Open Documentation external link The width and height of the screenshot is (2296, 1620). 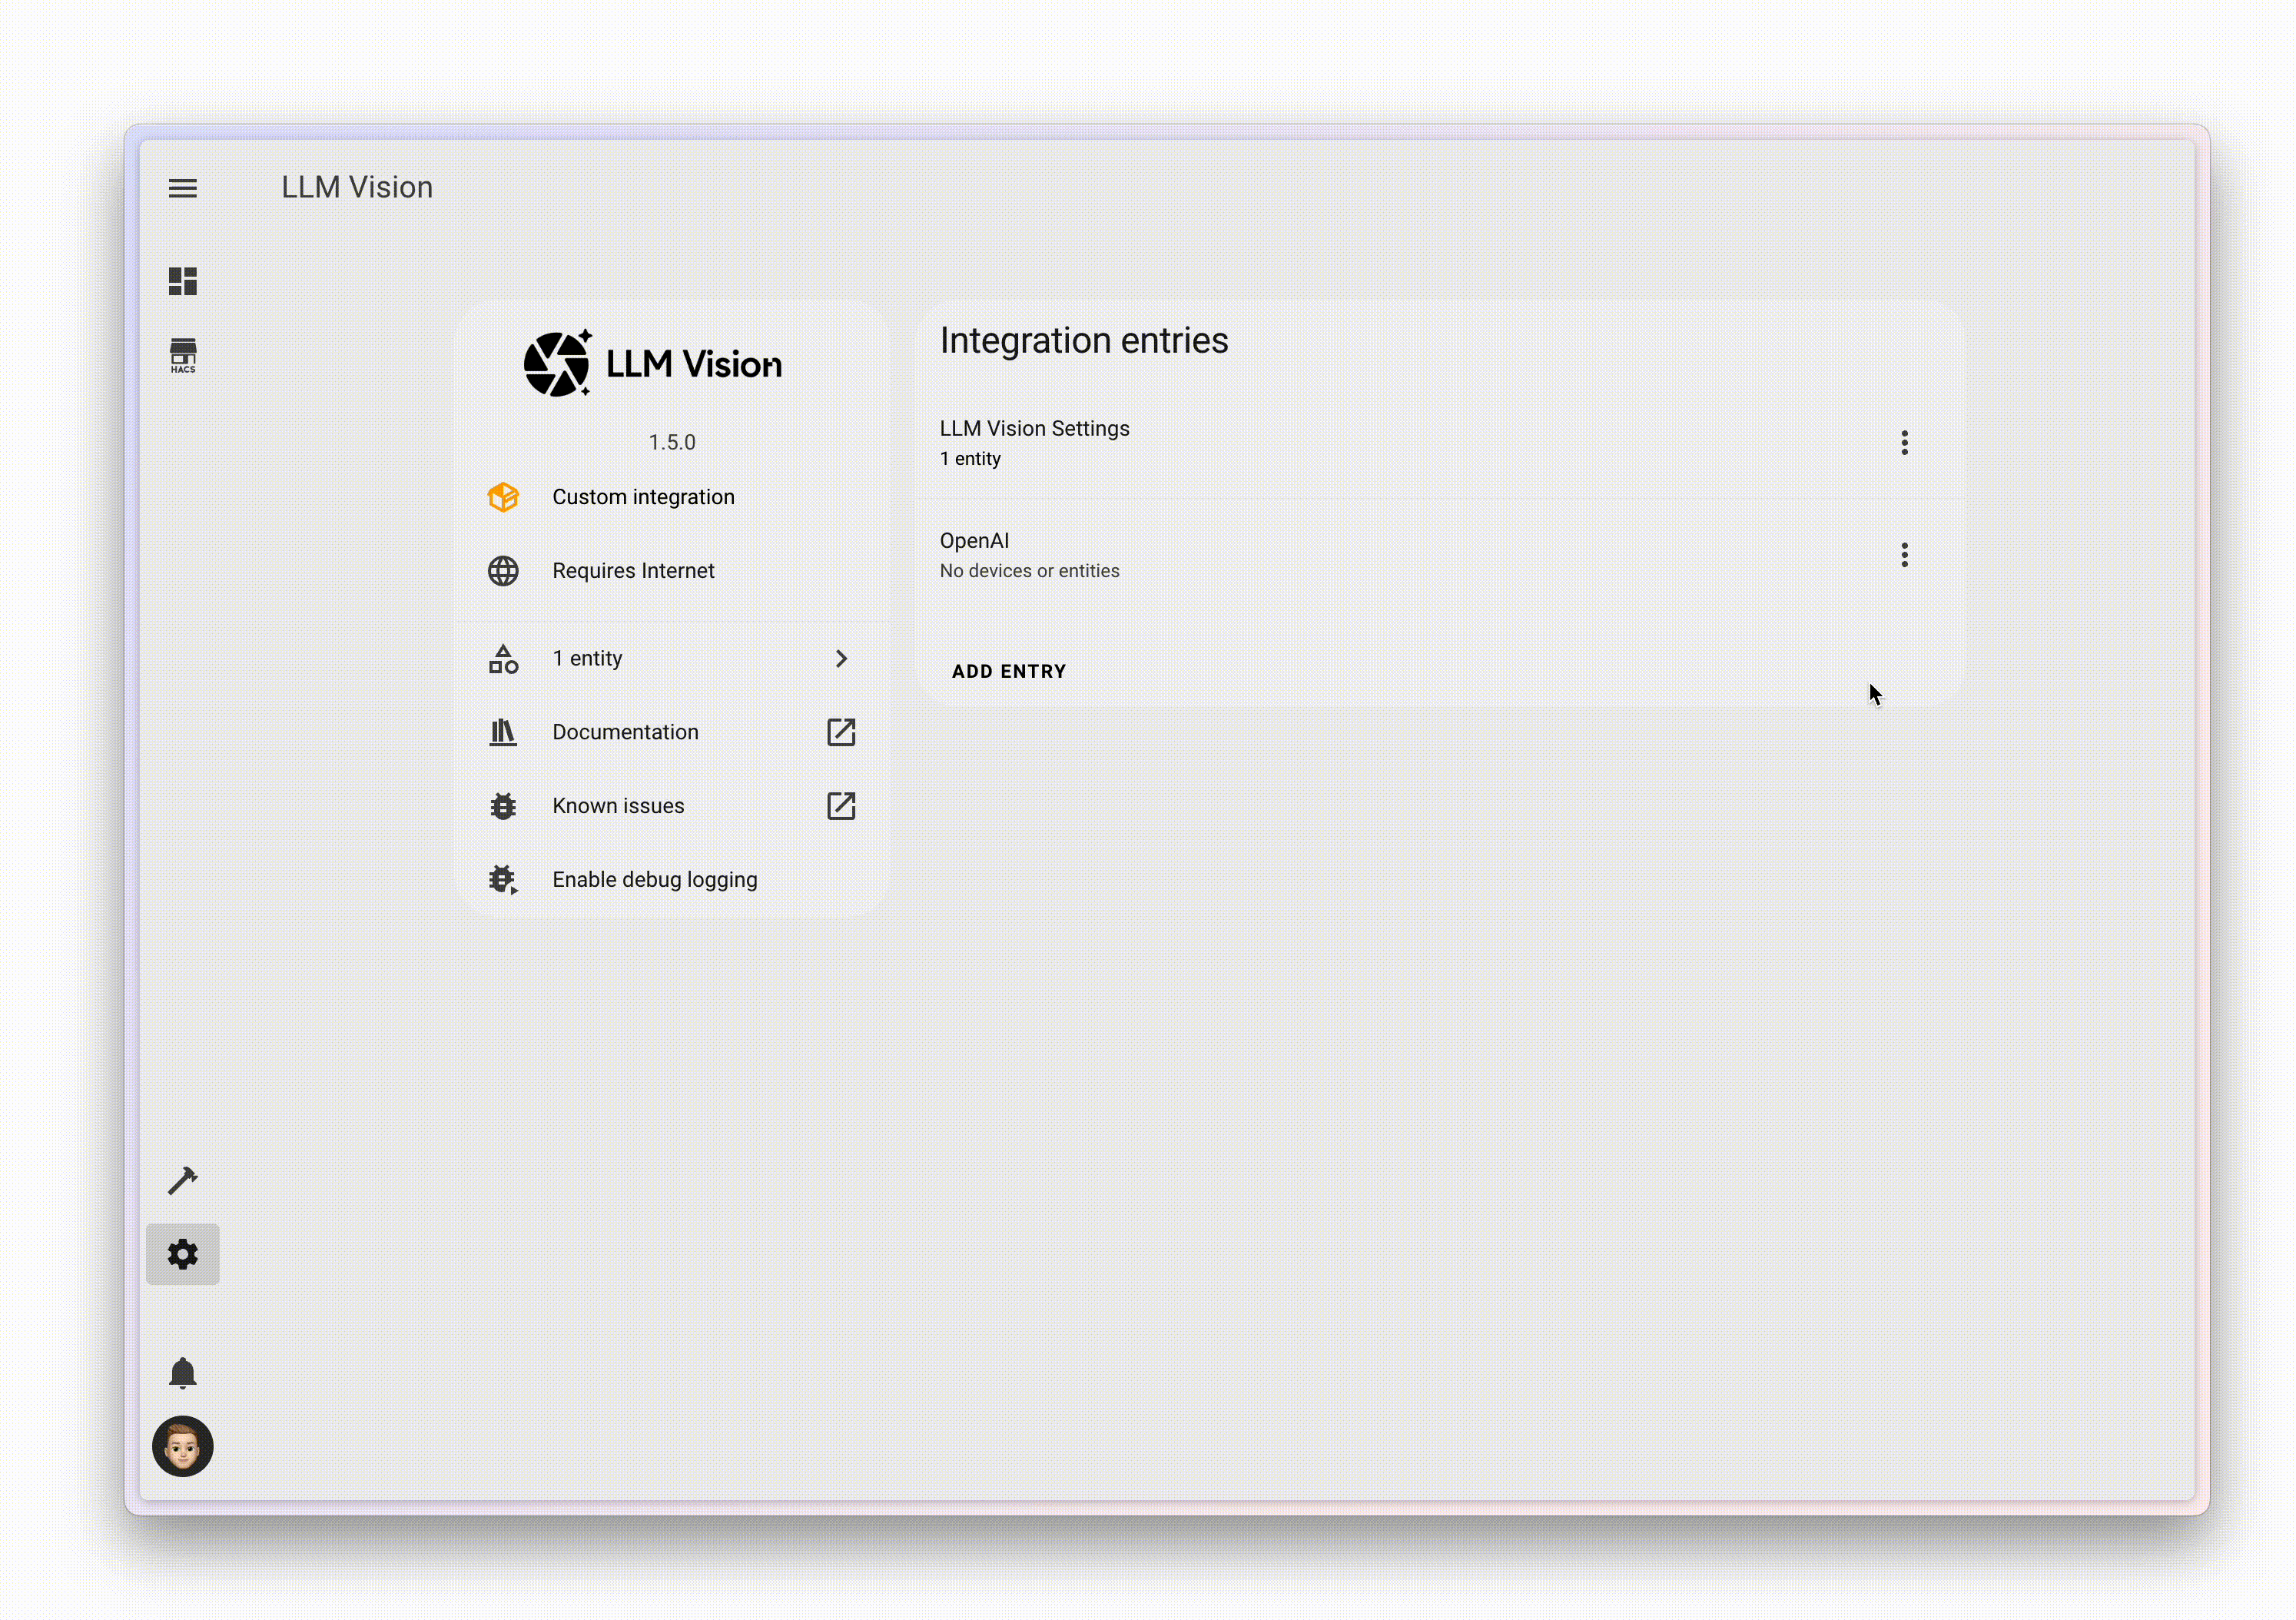pyautogui.click(x=841, y=732)
